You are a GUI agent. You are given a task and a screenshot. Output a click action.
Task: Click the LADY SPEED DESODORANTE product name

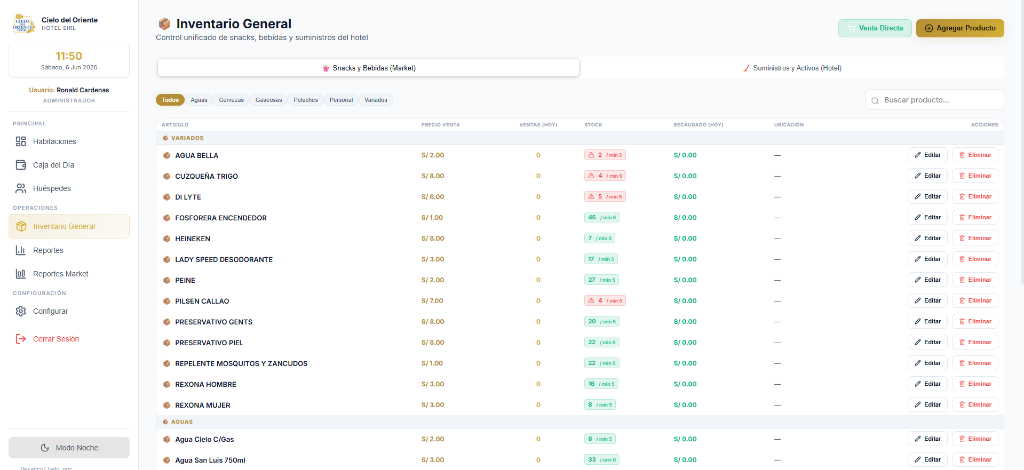pos(224,260)
